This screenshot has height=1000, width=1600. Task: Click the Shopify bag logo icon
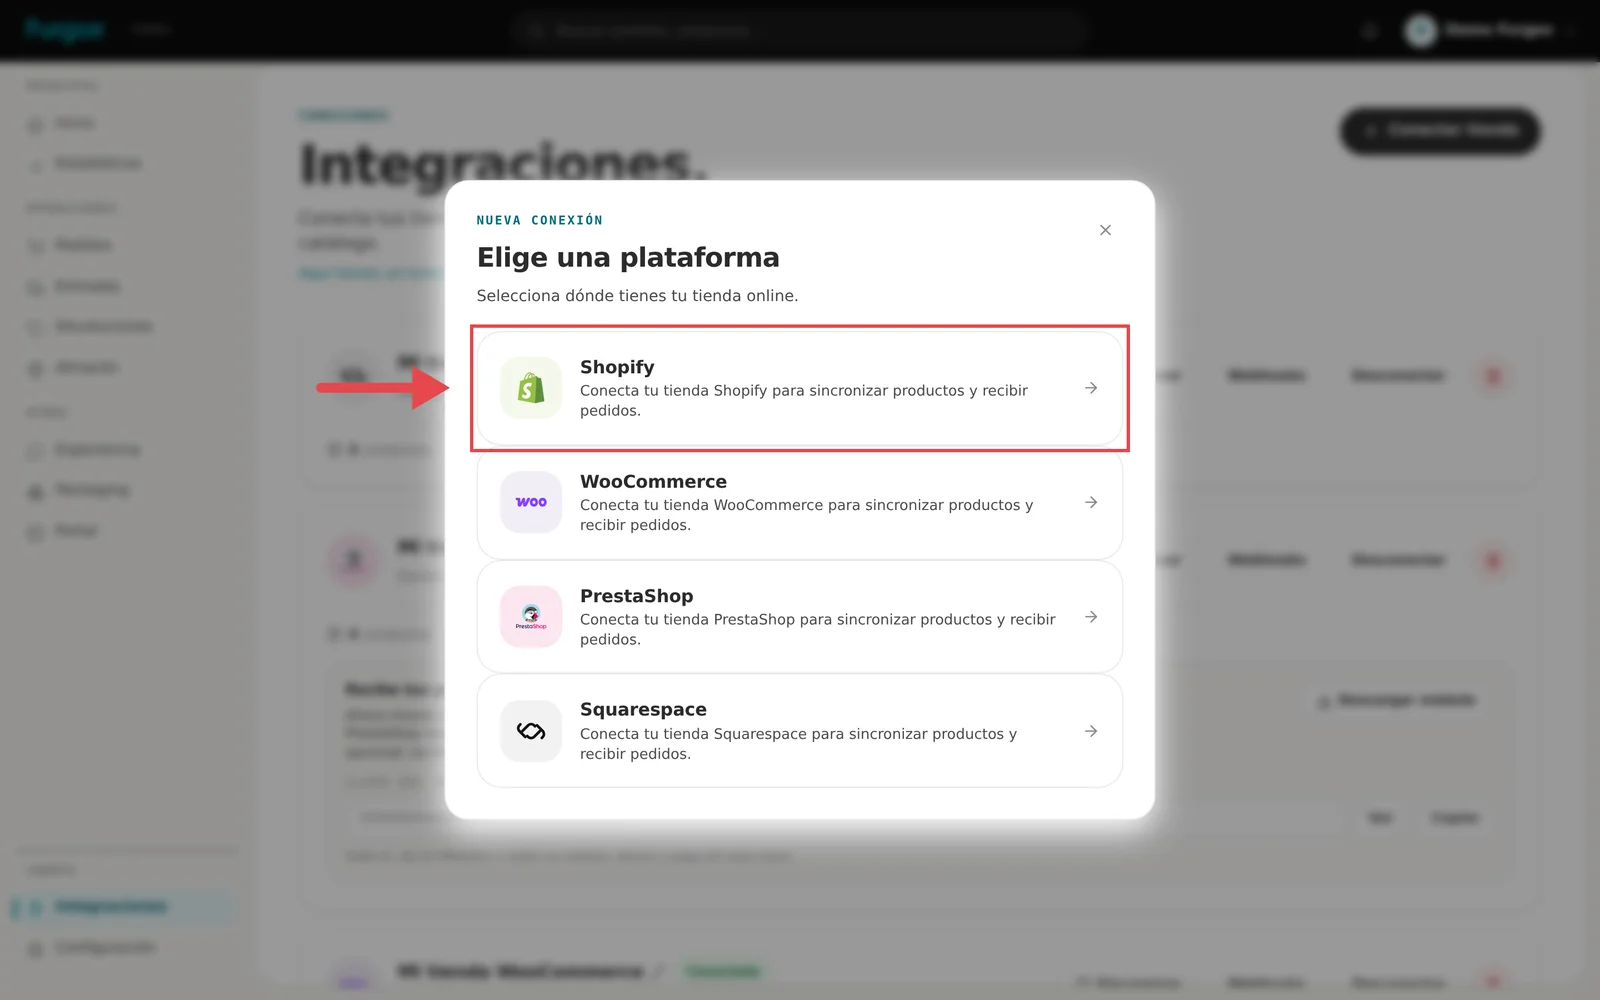pyautogui.click(x=531, y=388)
